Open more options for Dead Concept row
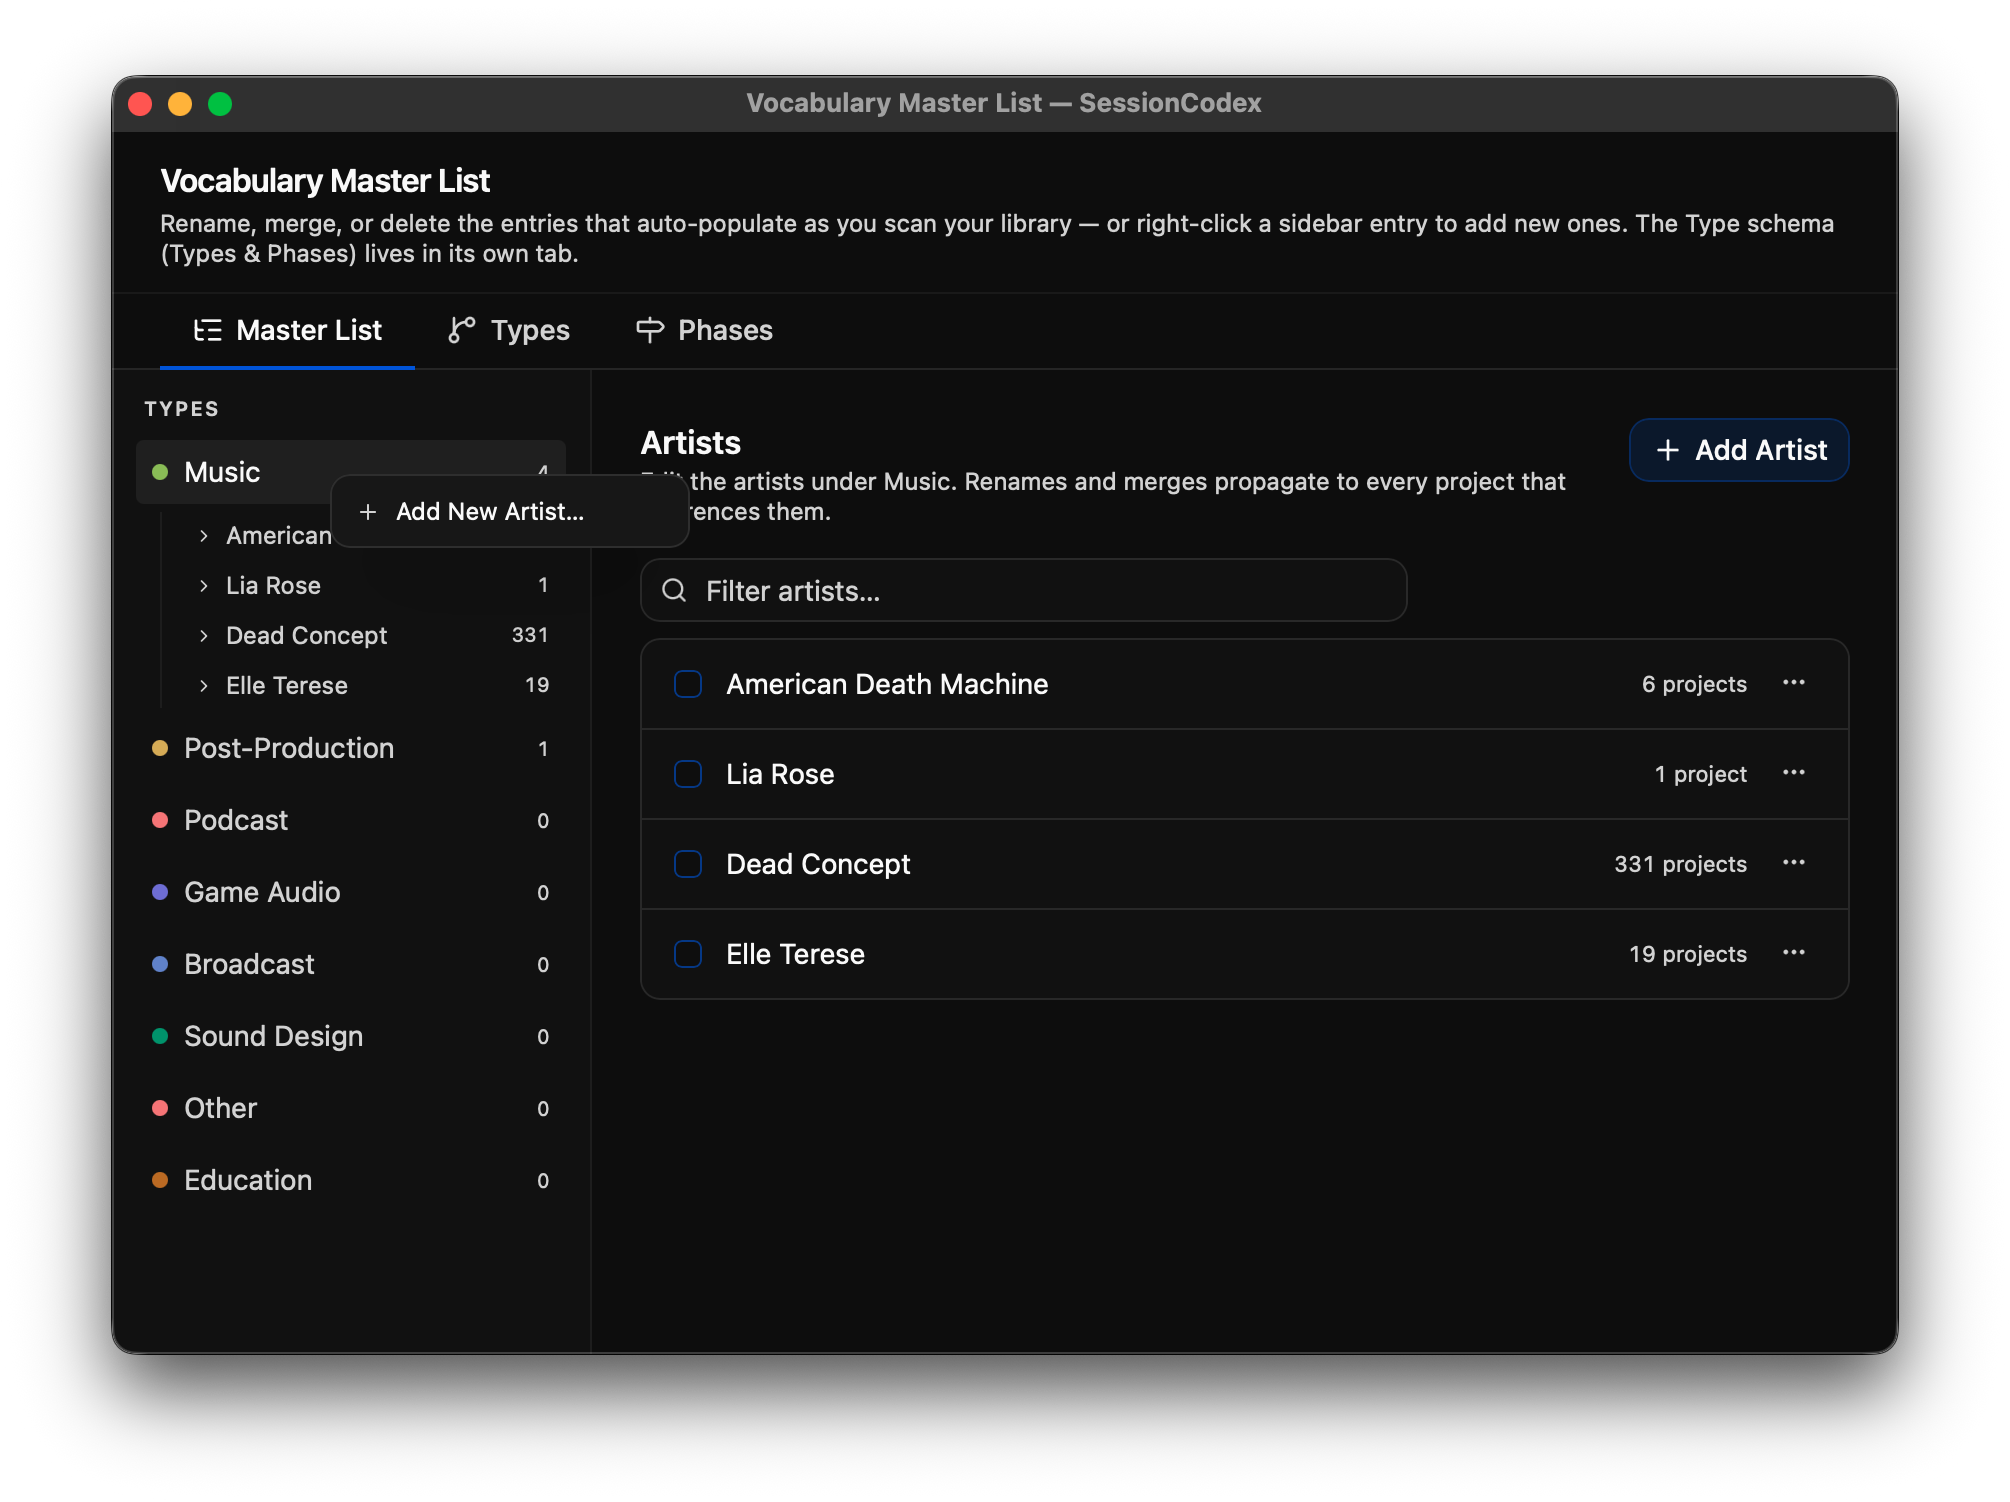The width and height of the screenshot is (2010, 1502). point(1794,863)
